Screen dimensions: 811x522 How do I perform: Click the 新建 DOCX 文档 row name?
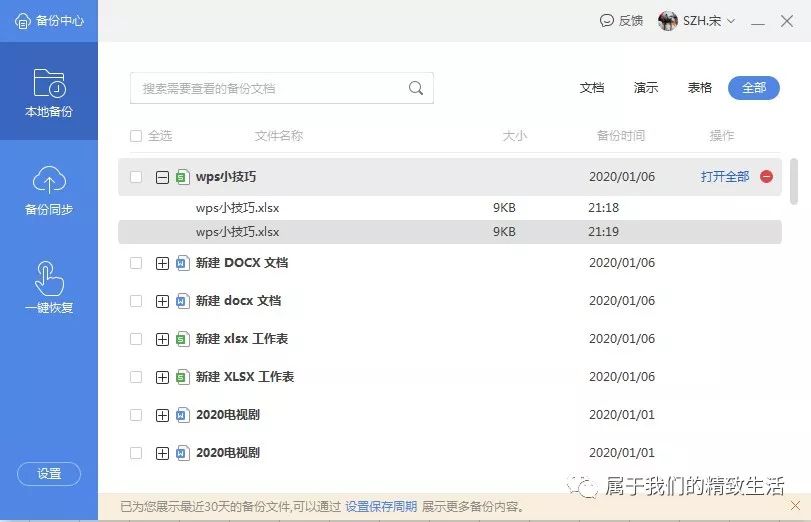(242, 263)
